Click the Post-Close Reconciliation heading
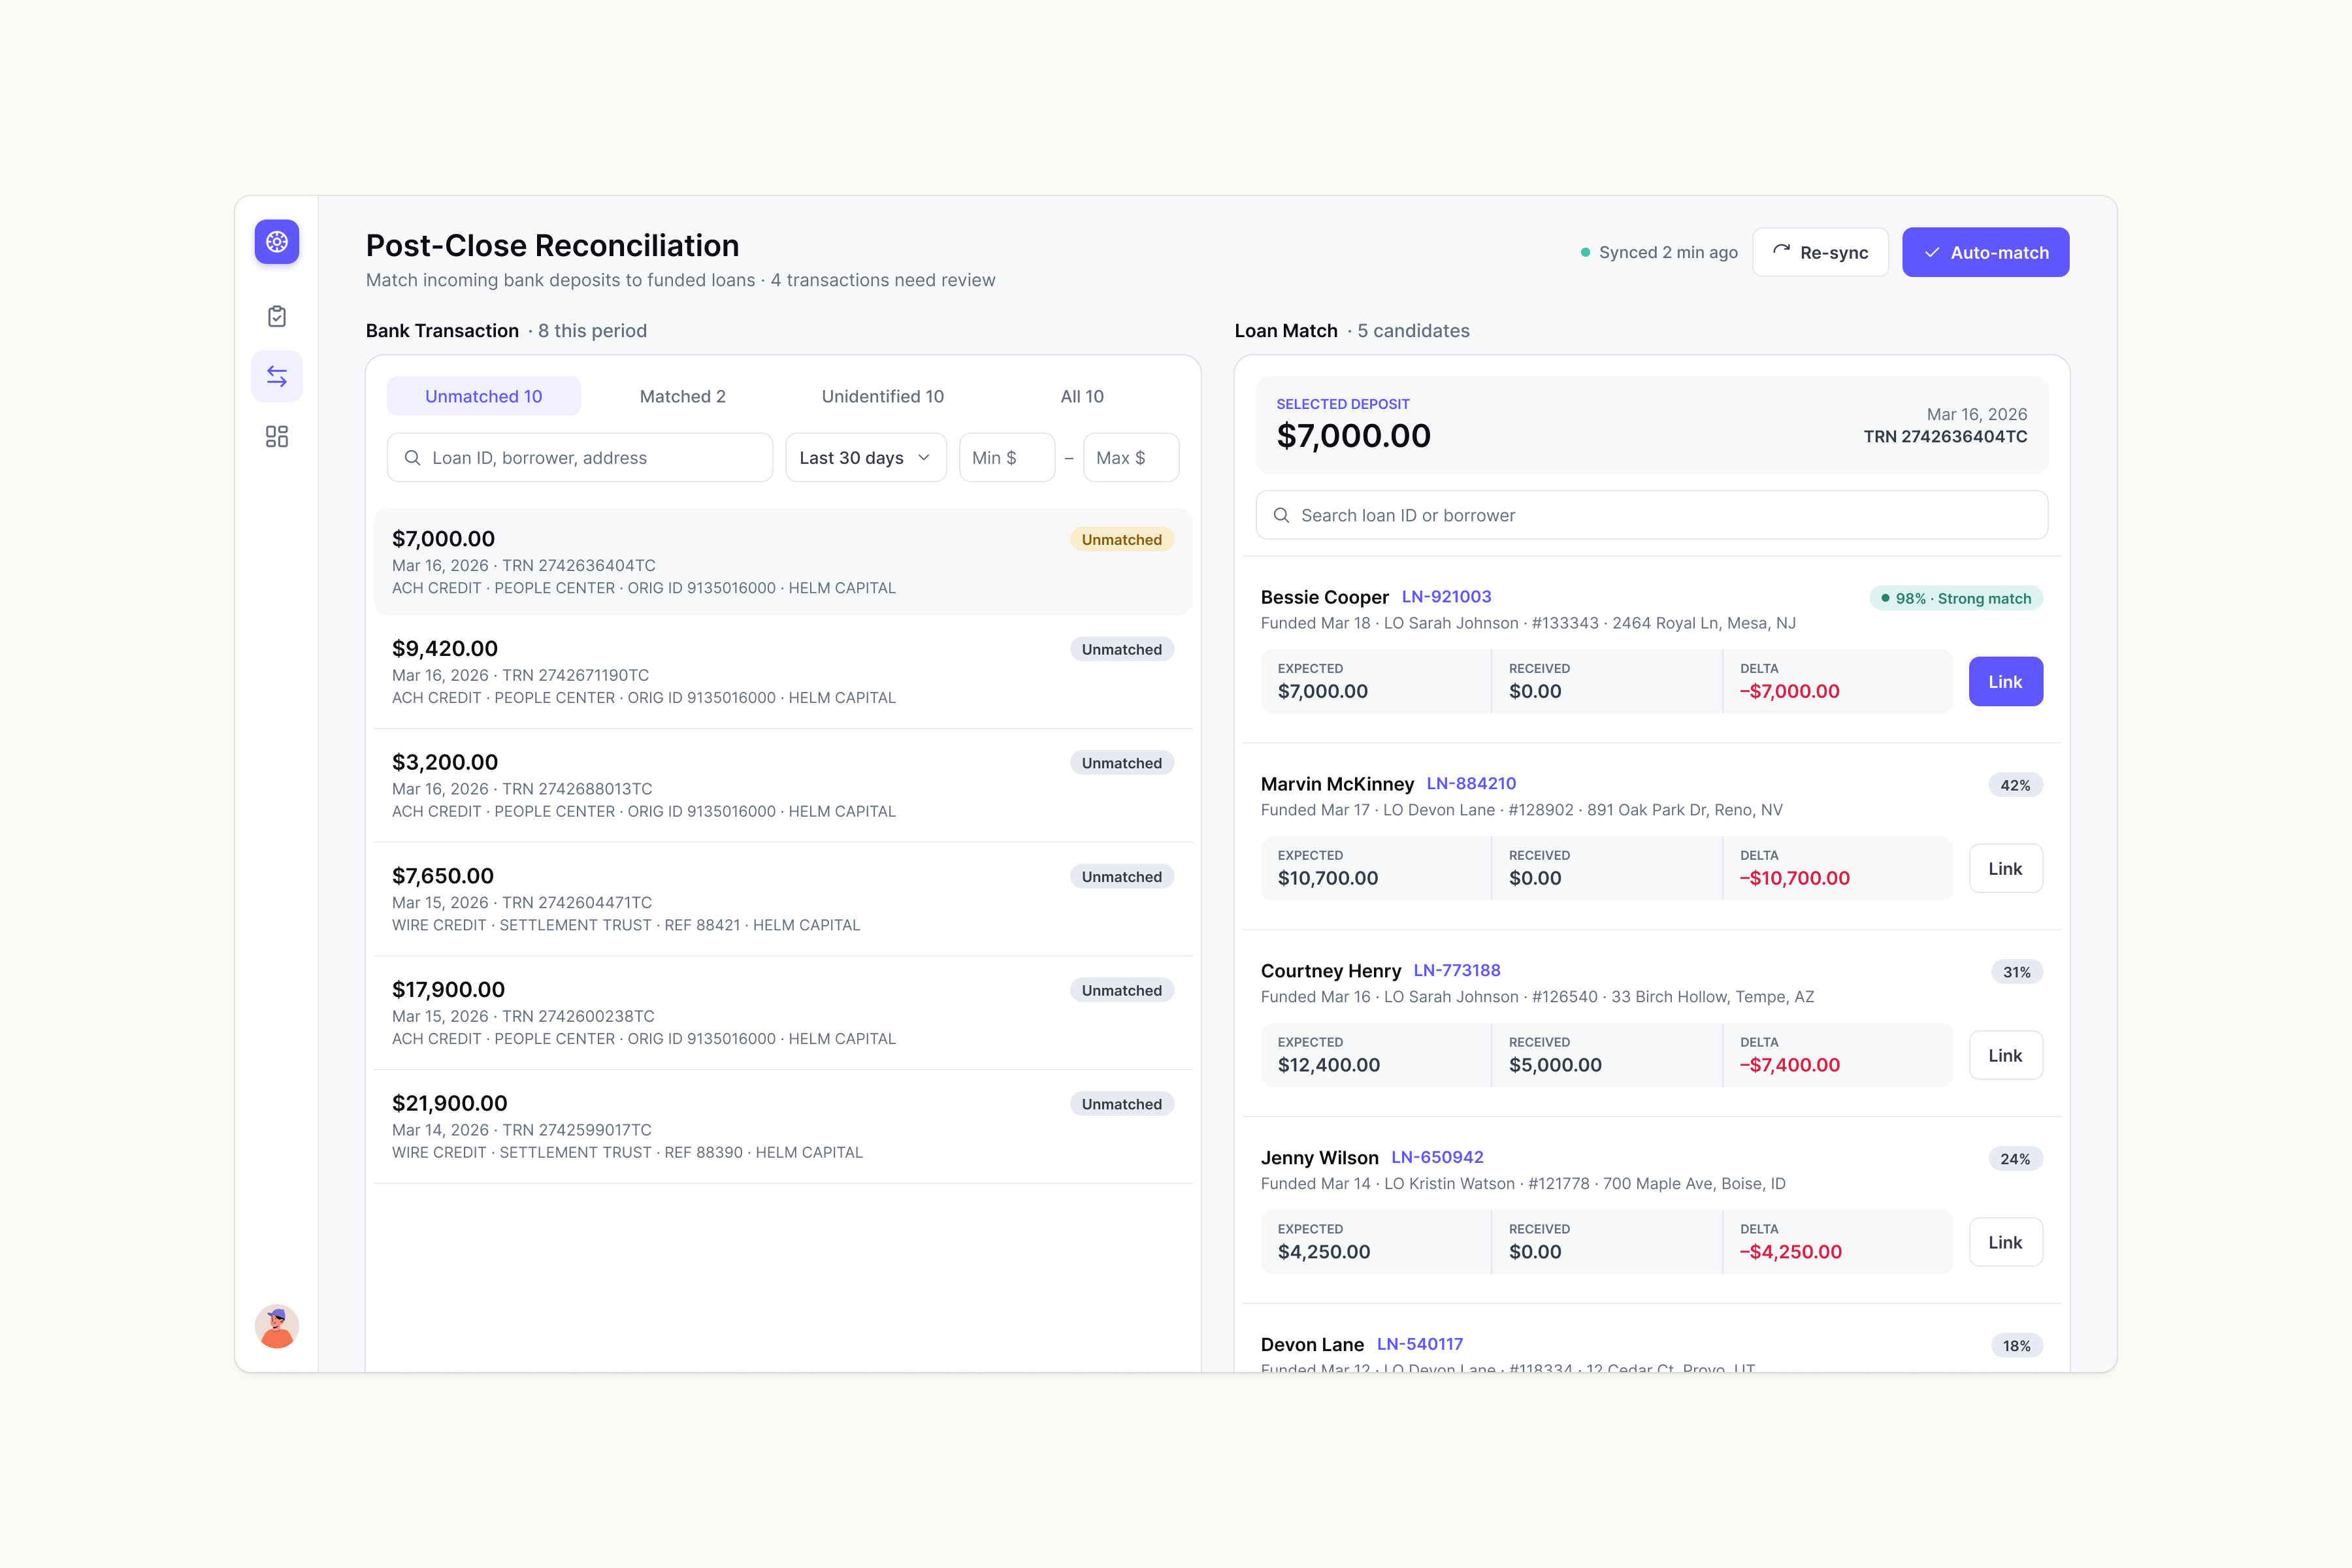Screen dimensions: 2352x1568 pos(552,245)
